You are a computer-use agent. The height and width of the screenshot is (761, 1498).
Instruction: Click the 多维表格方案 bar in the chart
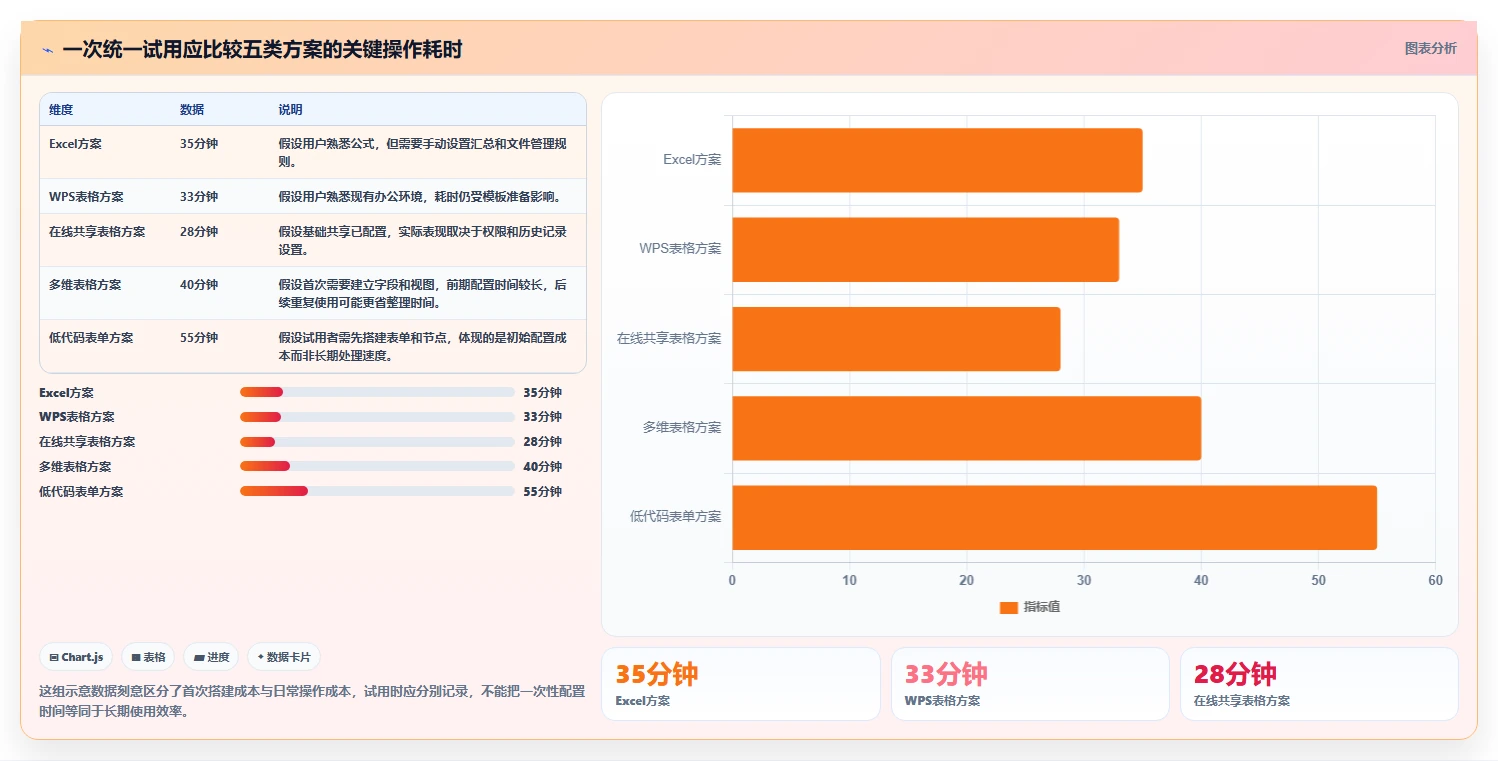[967, 428]
